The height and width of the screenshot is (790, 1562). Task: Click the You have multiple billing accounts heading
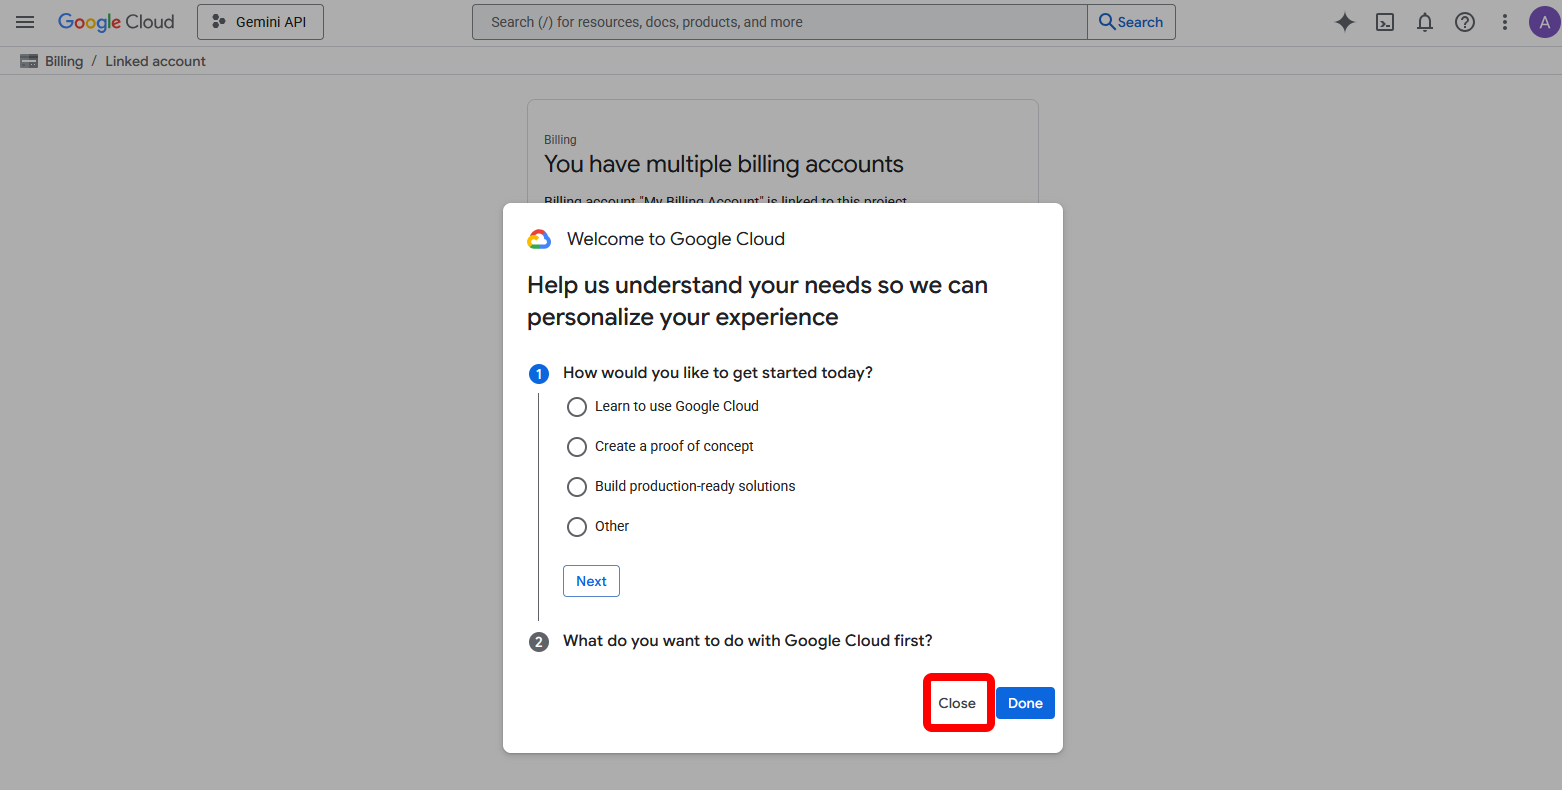(724, 164)
